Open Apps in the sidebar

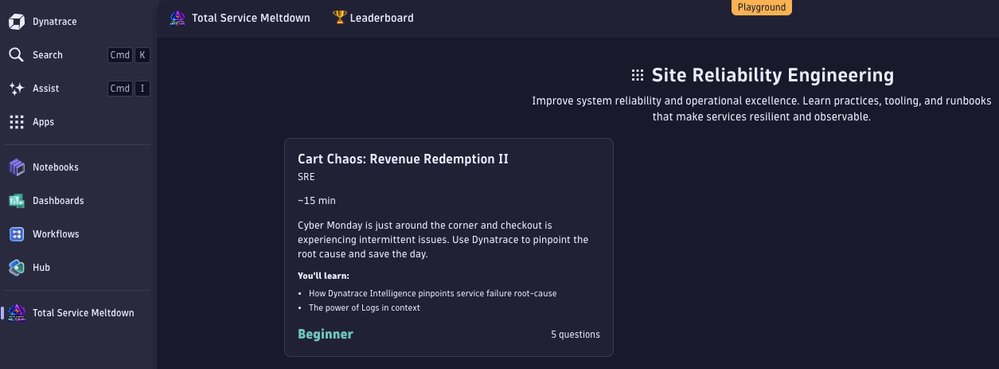(x=43, y=122)
